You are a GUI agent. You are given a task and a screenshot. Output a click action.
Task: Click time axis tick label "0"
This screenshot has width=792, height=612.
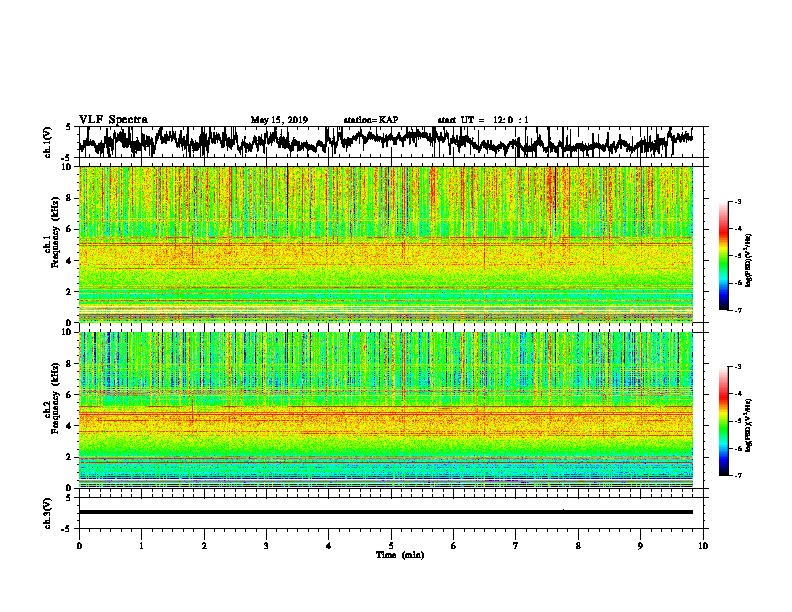(79, 545)
